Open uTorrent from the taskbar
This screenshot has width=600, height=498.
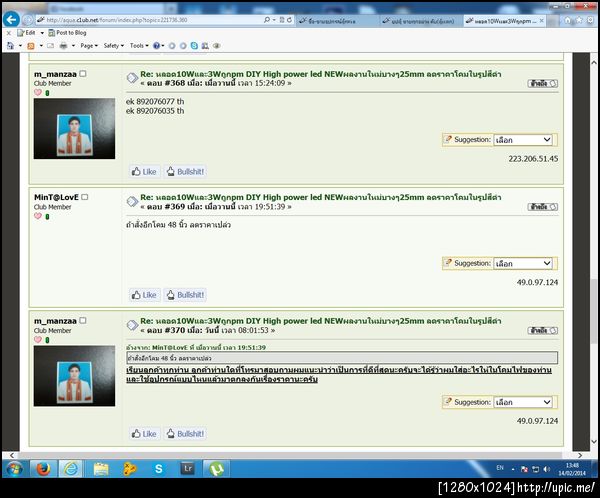(x=217, y=469)
